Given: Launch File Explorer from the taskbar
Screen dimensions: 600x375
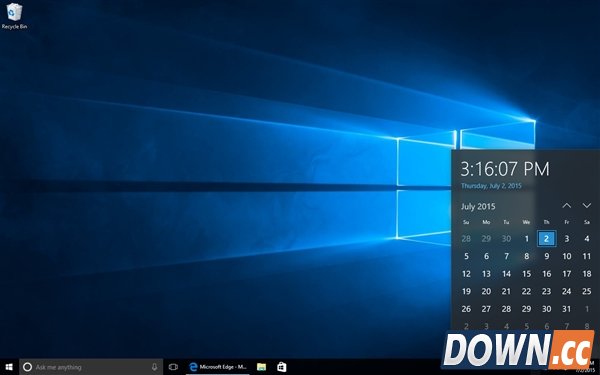Looking at the screenshot, I should (261, 367).
